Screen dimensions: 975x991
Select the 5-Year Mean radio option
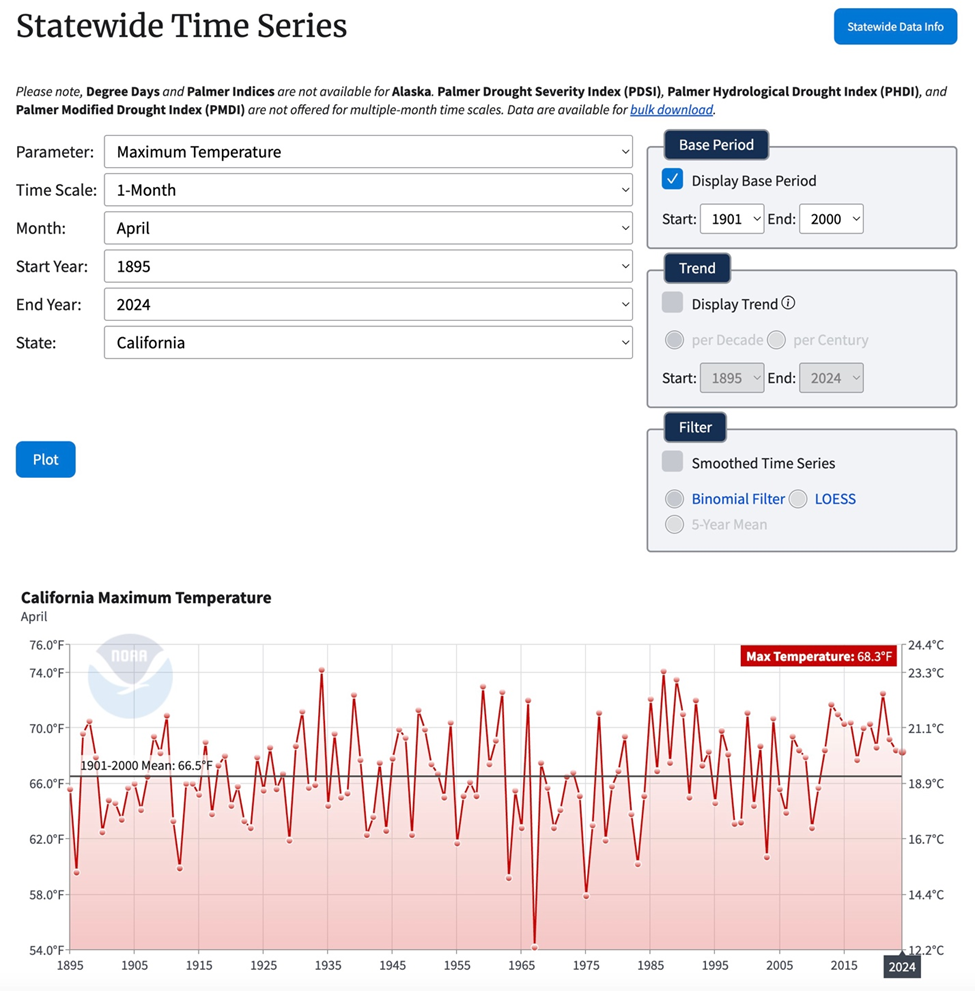pos(675,524)
